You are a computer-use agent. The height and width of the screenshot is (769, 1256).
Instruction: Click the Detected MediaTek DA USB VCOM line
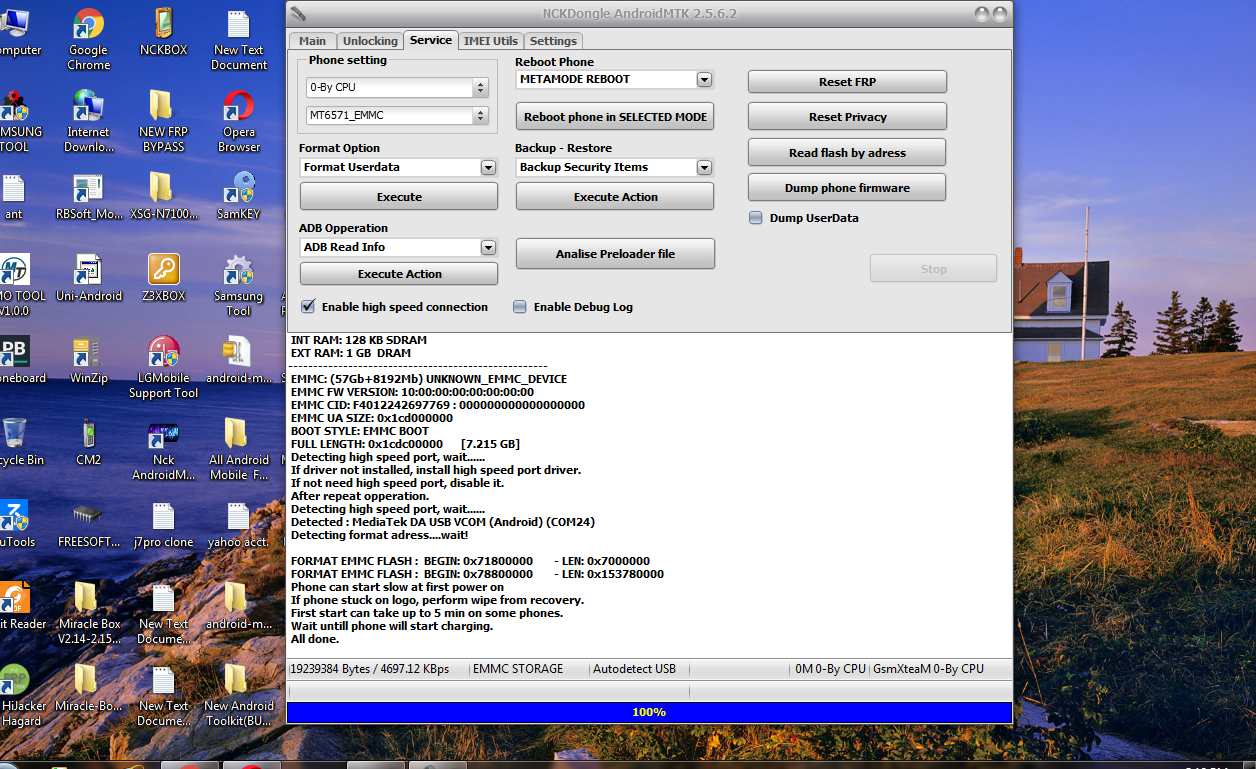pyautogui.click(x=443, y=522)
